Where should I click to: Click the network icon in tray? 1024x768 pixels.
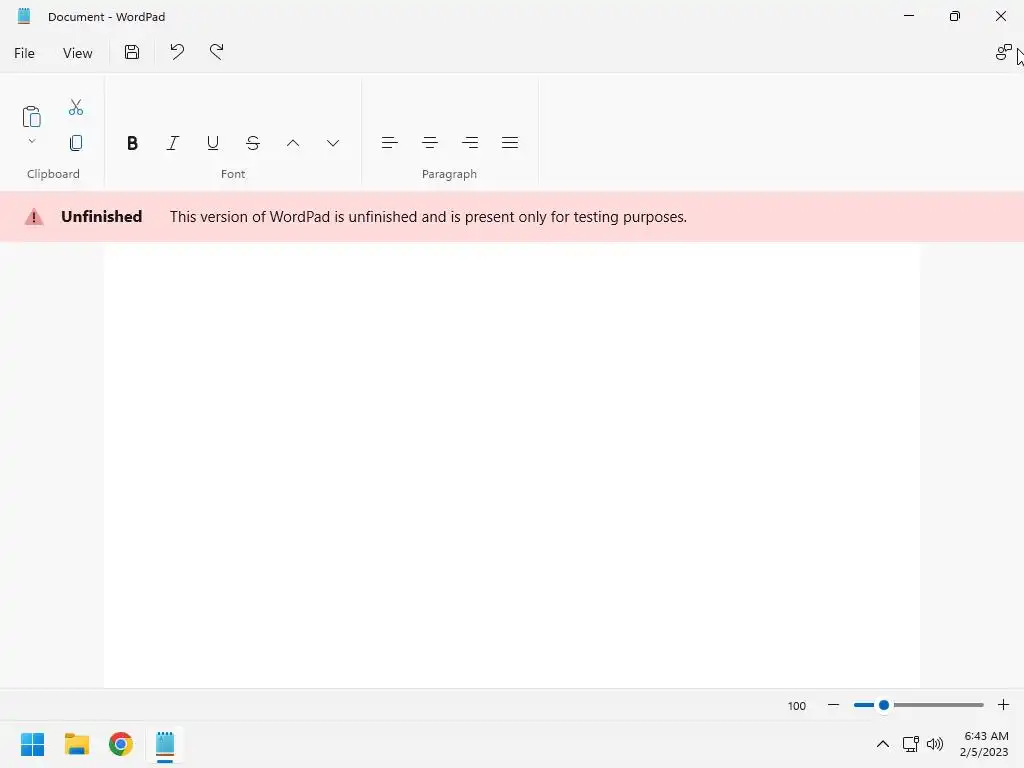pos(910,744)
